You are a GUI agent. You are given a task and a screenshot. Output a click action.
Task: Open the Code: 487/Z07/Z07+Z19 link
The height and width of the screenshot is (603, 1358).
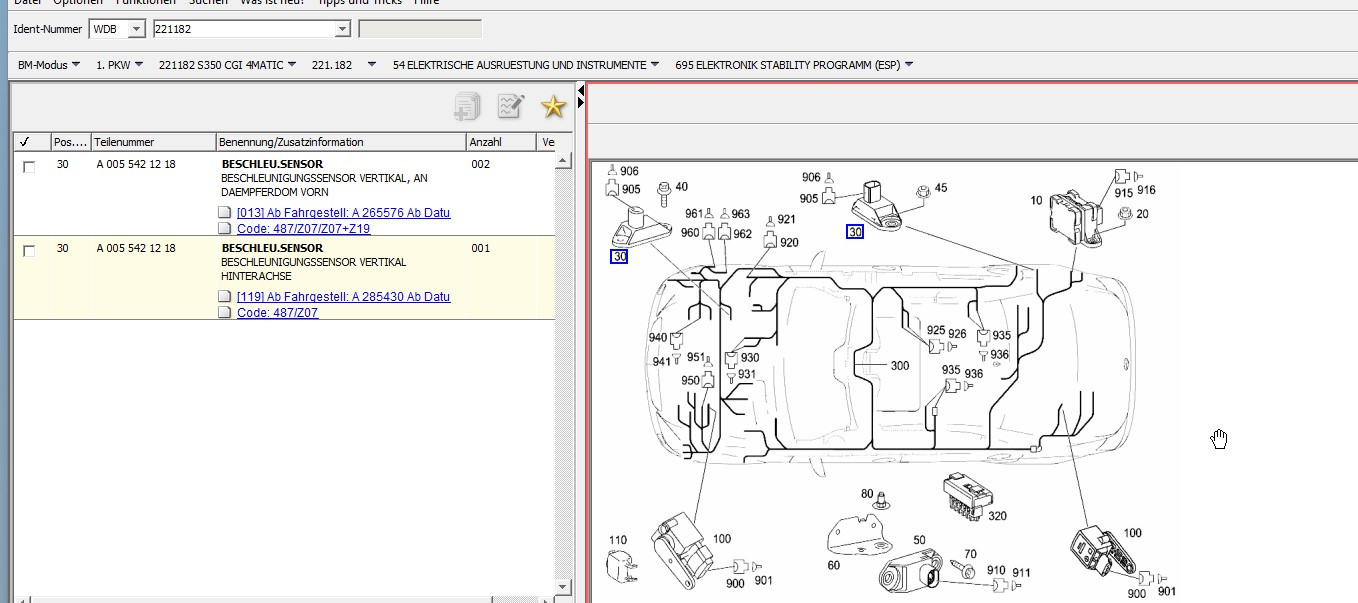tap(303, 229)
